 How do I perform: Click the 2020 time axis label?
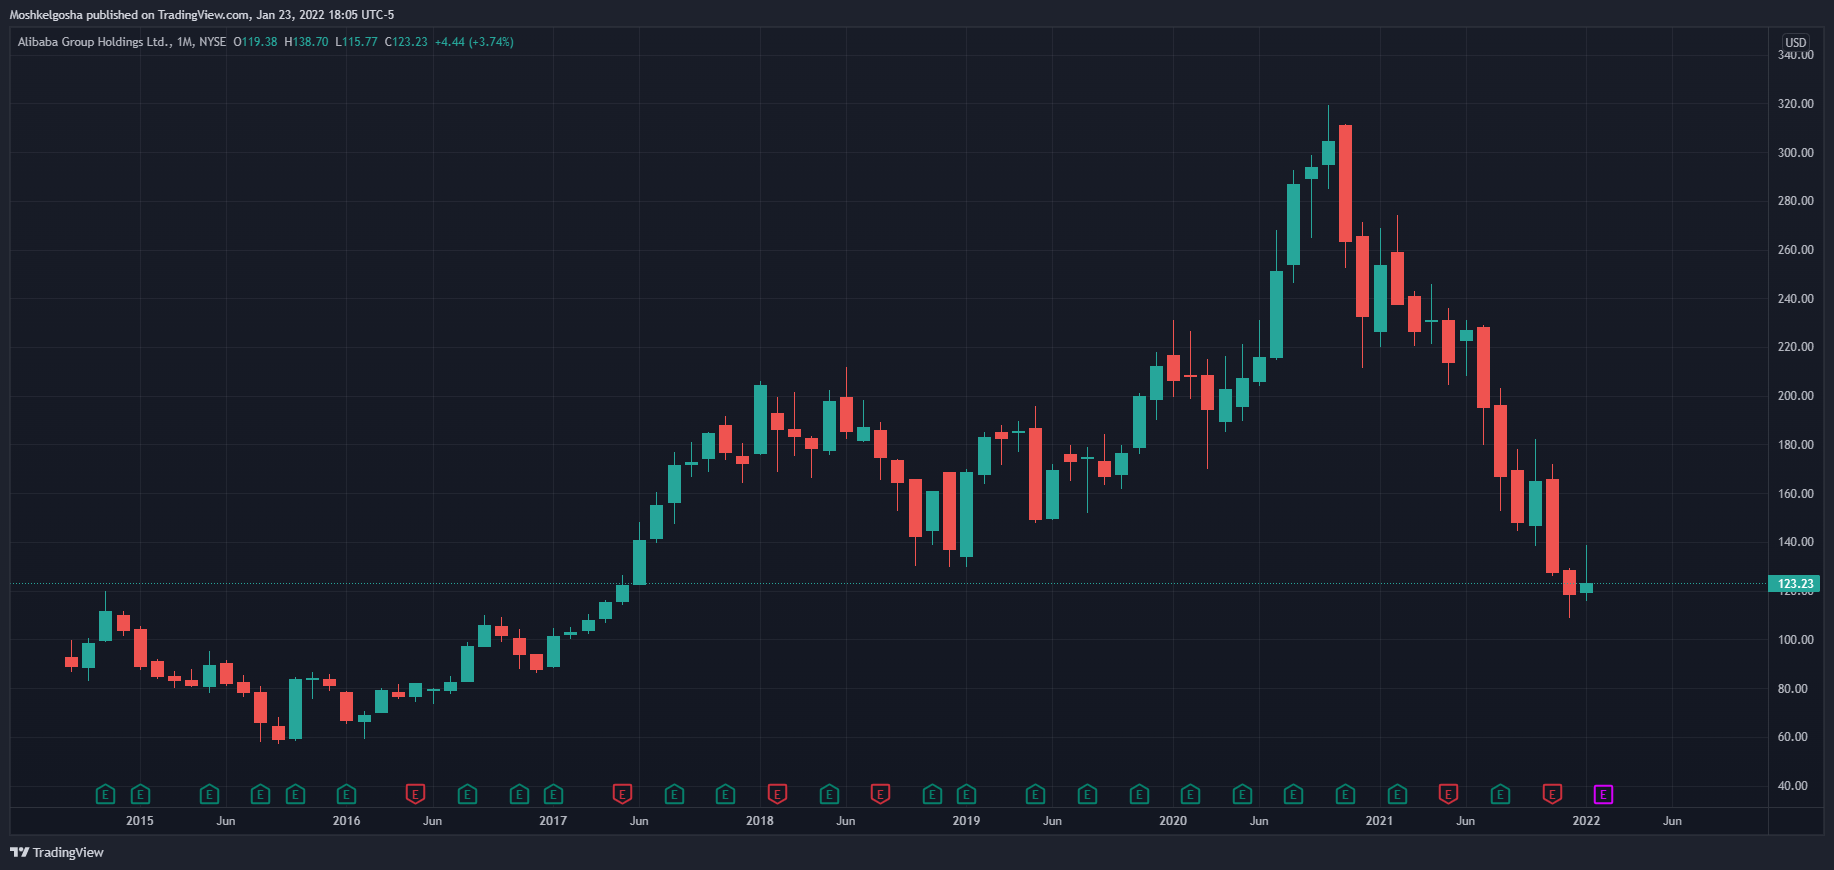click(1173, 821)
